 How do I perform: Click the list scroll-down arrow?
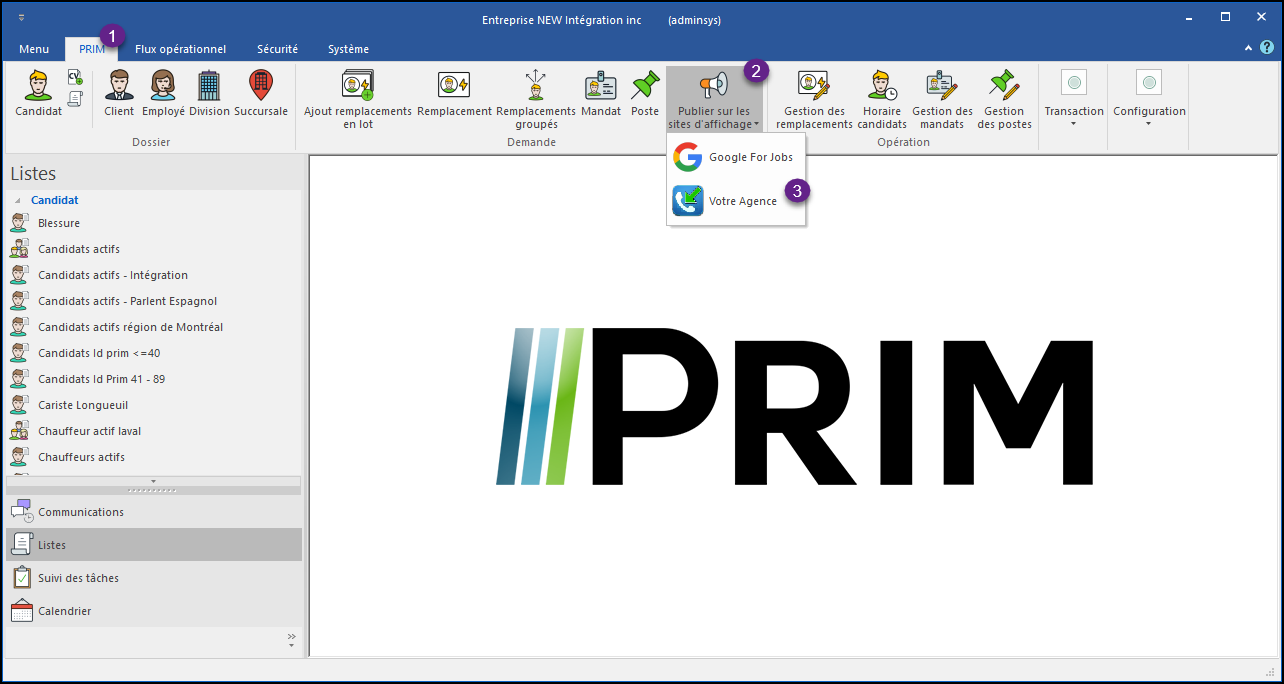point(153,481)
